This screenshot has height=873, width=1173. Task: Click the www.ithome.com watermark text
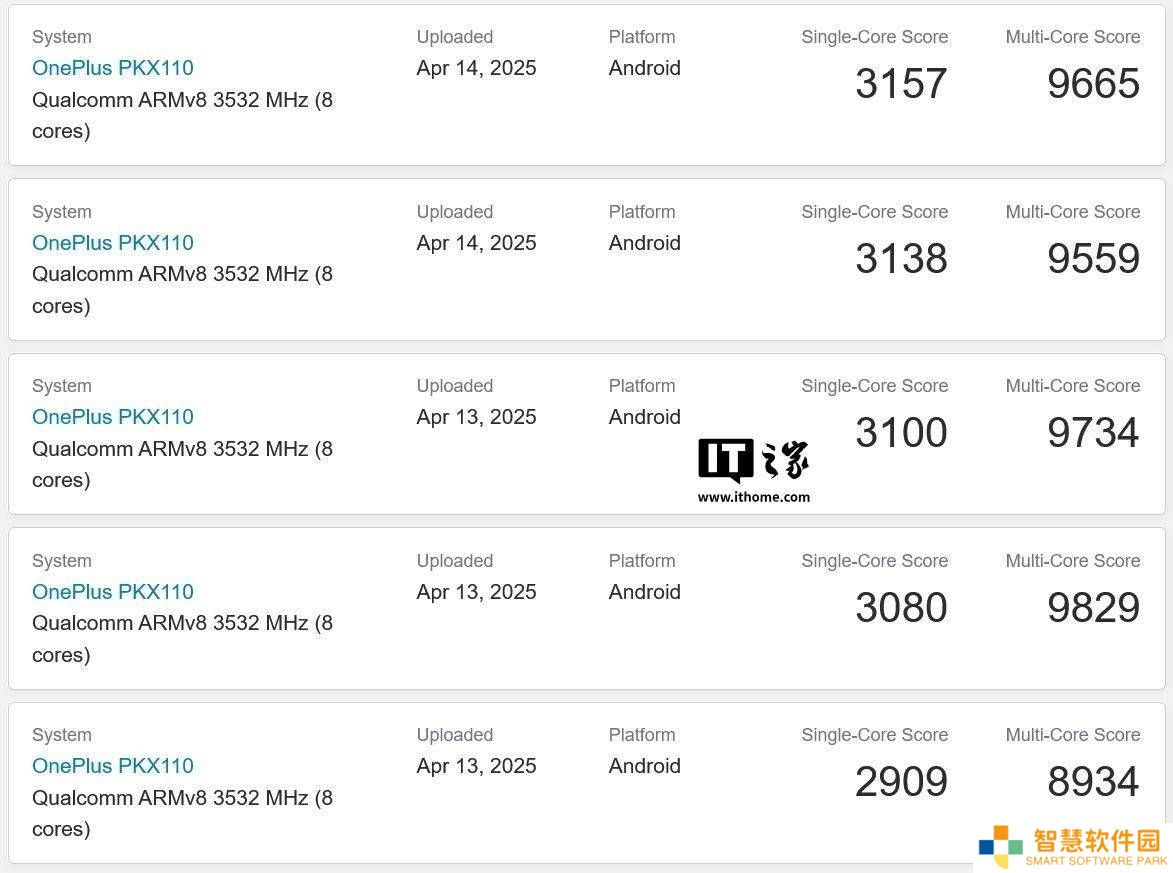[753, 497]
